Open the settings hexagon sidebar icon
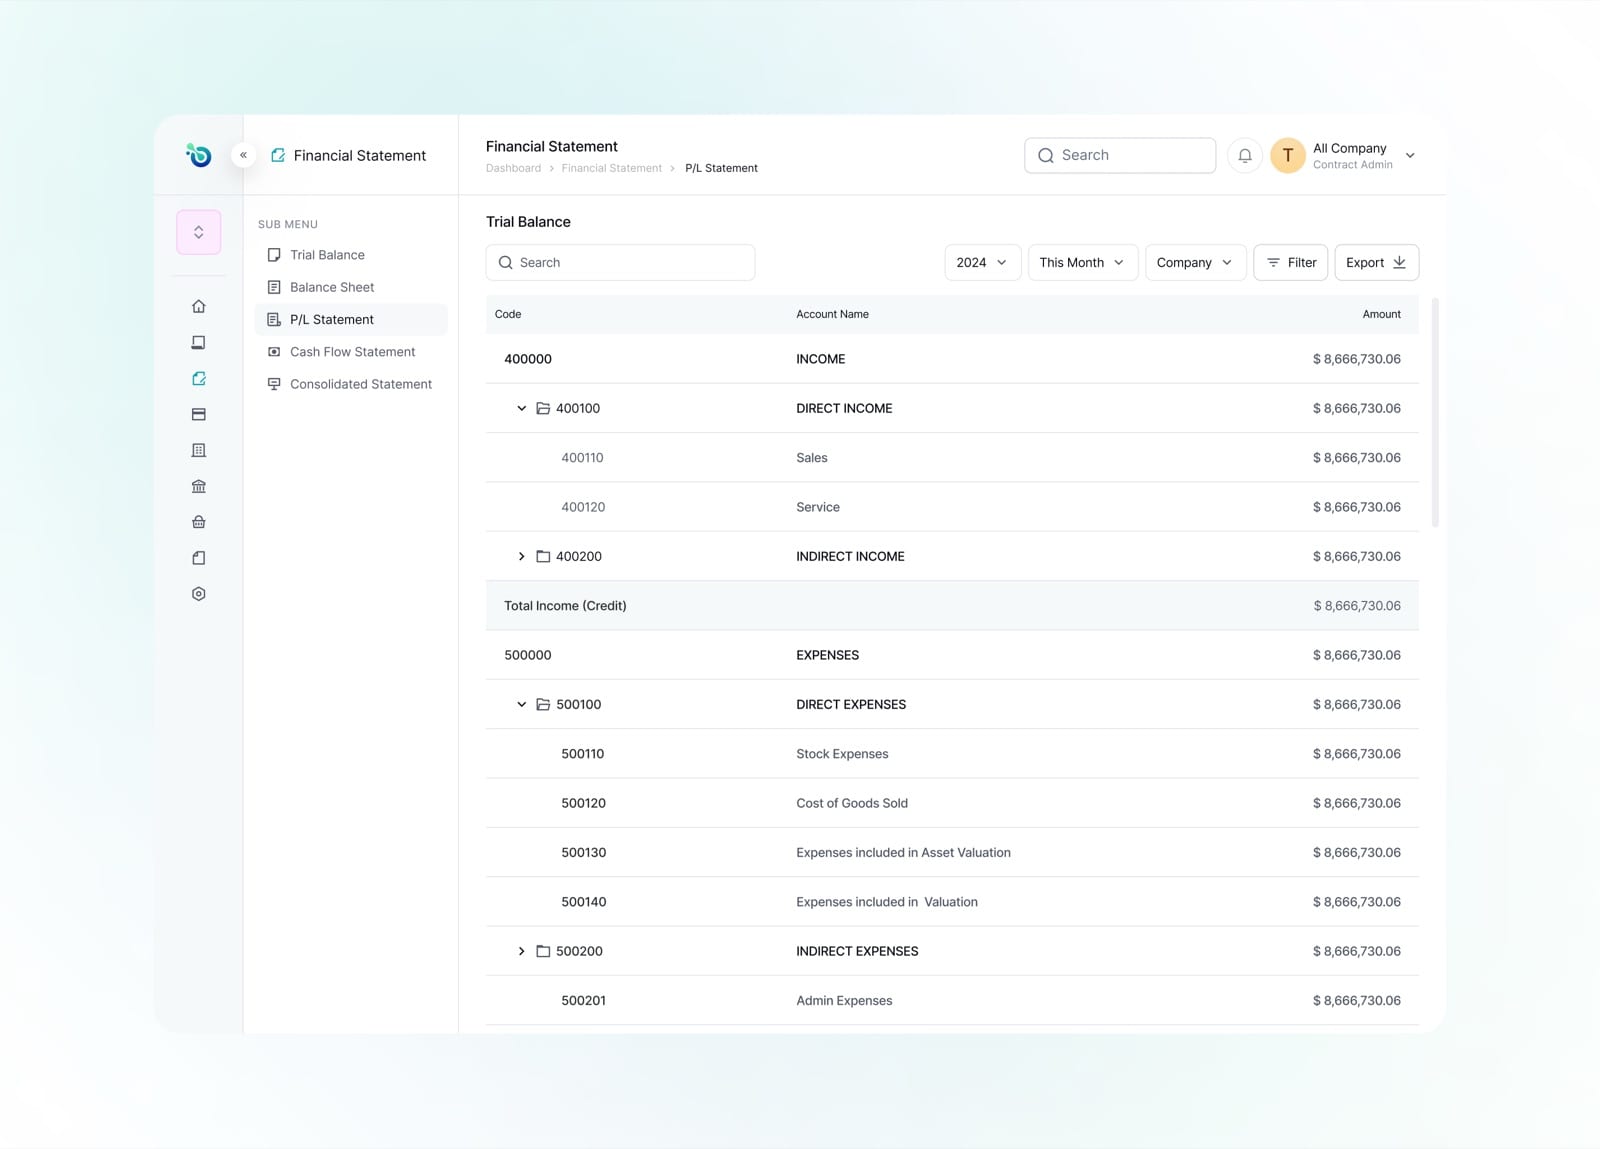This screenshot has height=1149, width=1600. (x=199, y=594)
